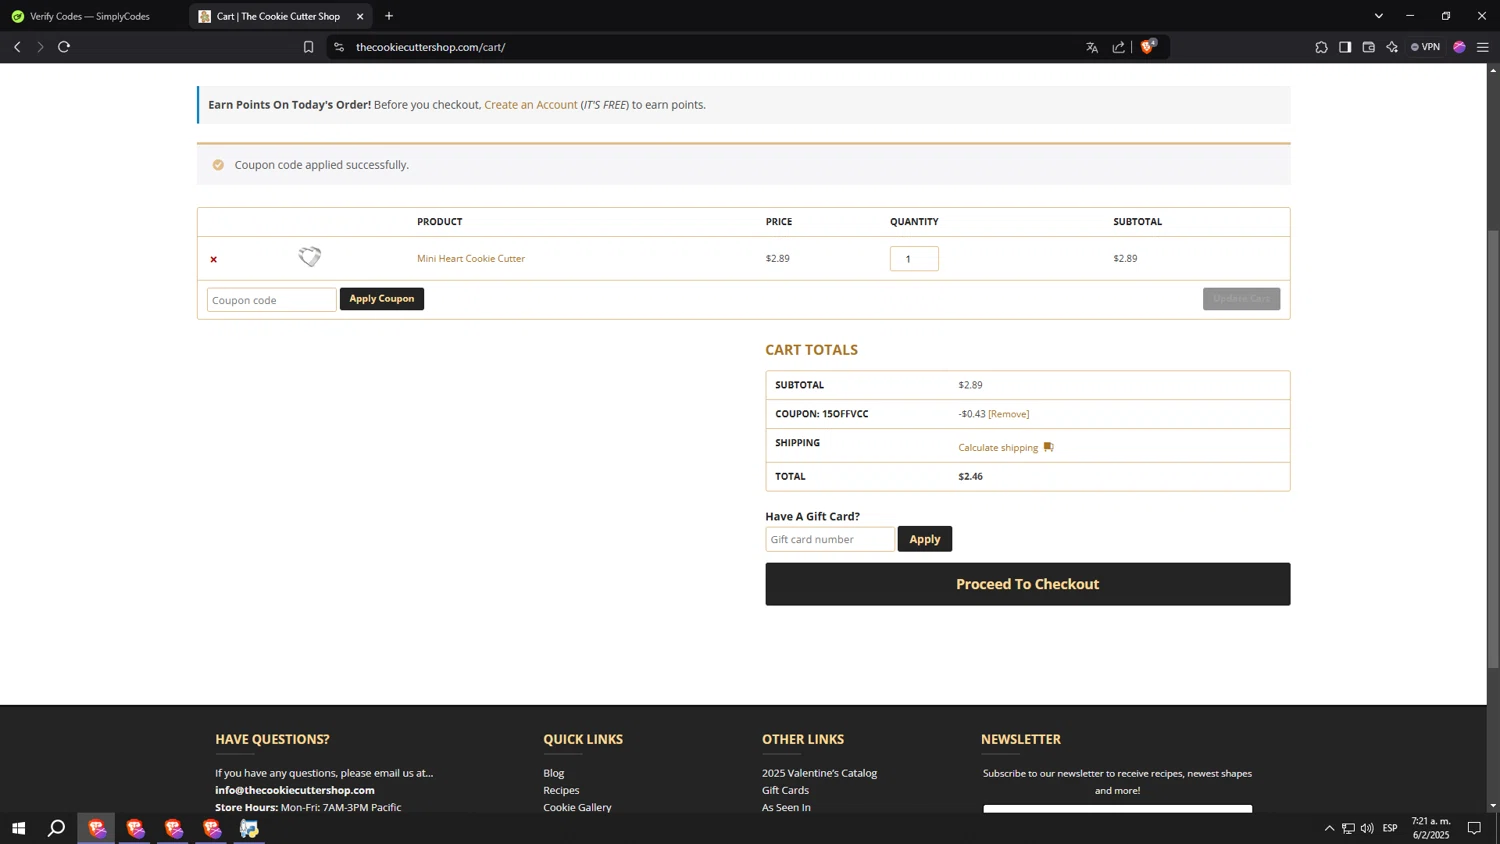Image resolution: width=1500 pixels, height=844 pixels.
Task: Apply the gift card
Action: (925, 539)
